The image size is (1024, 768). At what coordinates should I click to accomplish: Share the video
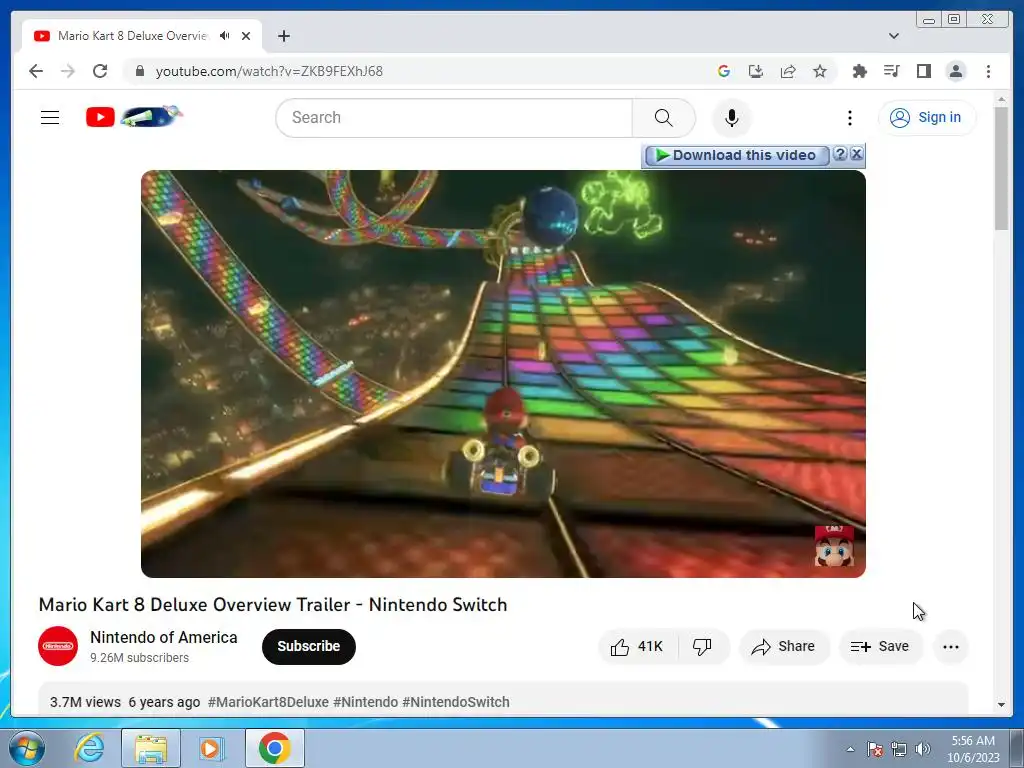pyautogui.click(x=784, y=647)
